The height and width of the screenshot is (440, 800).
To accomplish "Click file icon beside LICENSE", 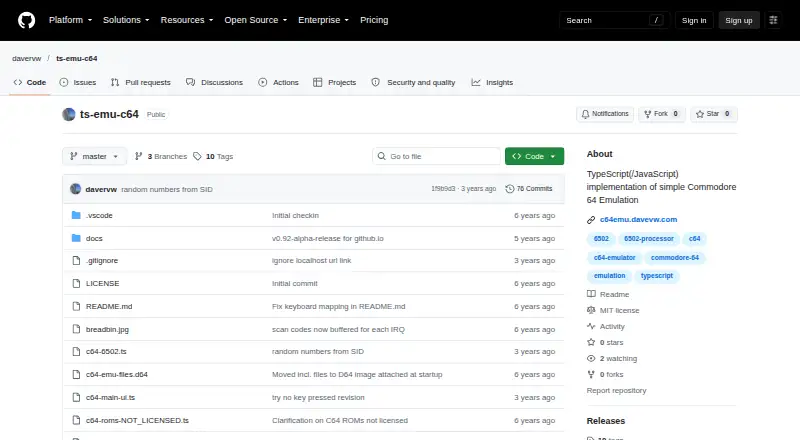I will point(76,283).
